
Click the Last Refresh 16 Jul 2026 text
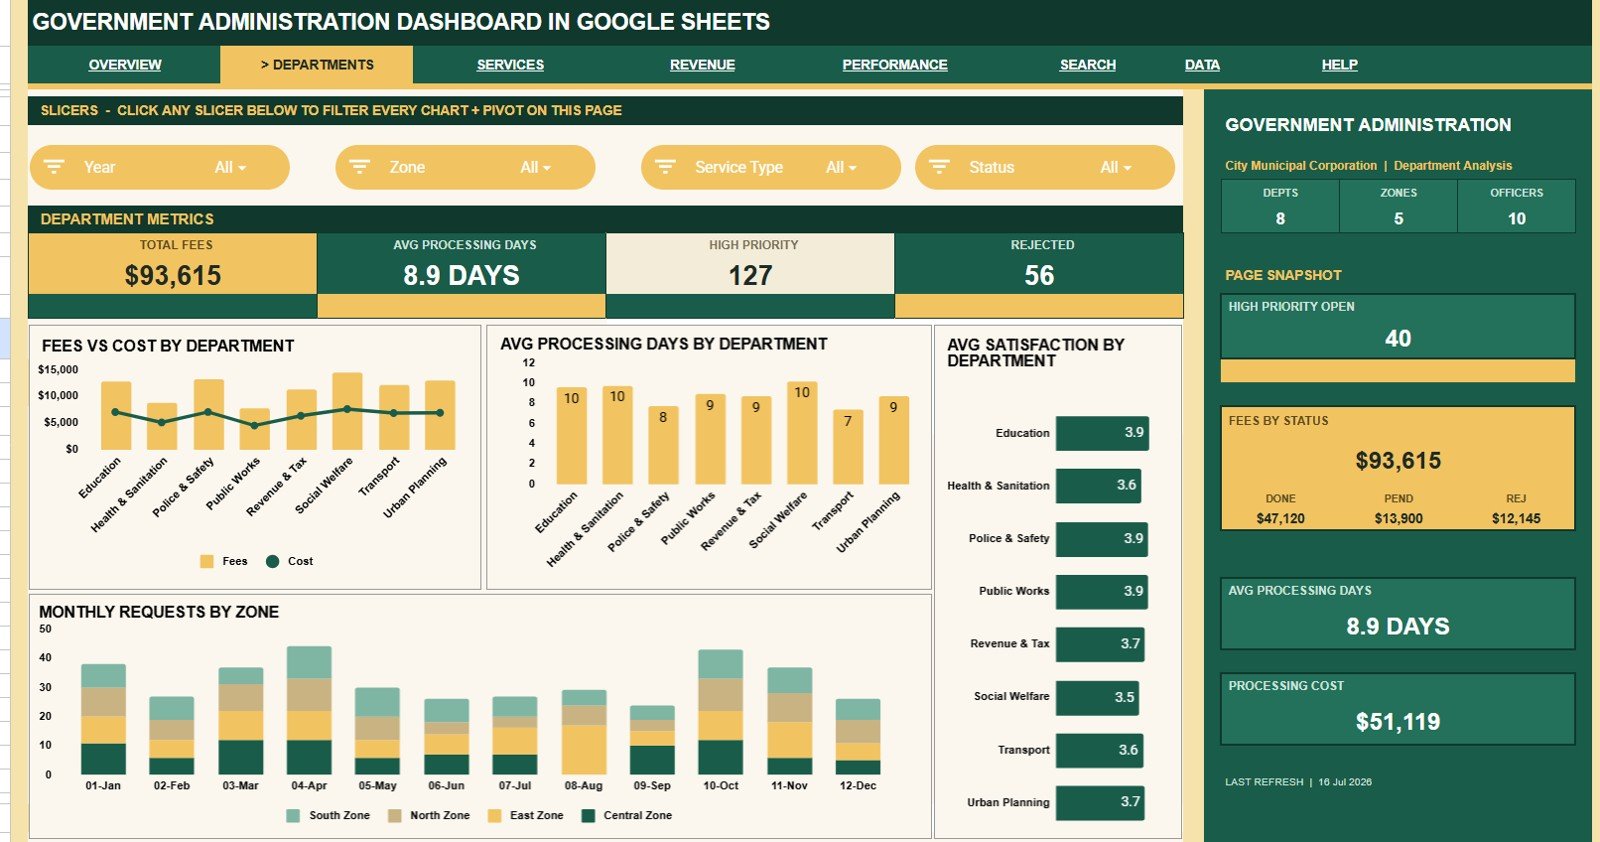click(x=1298, y=782)
